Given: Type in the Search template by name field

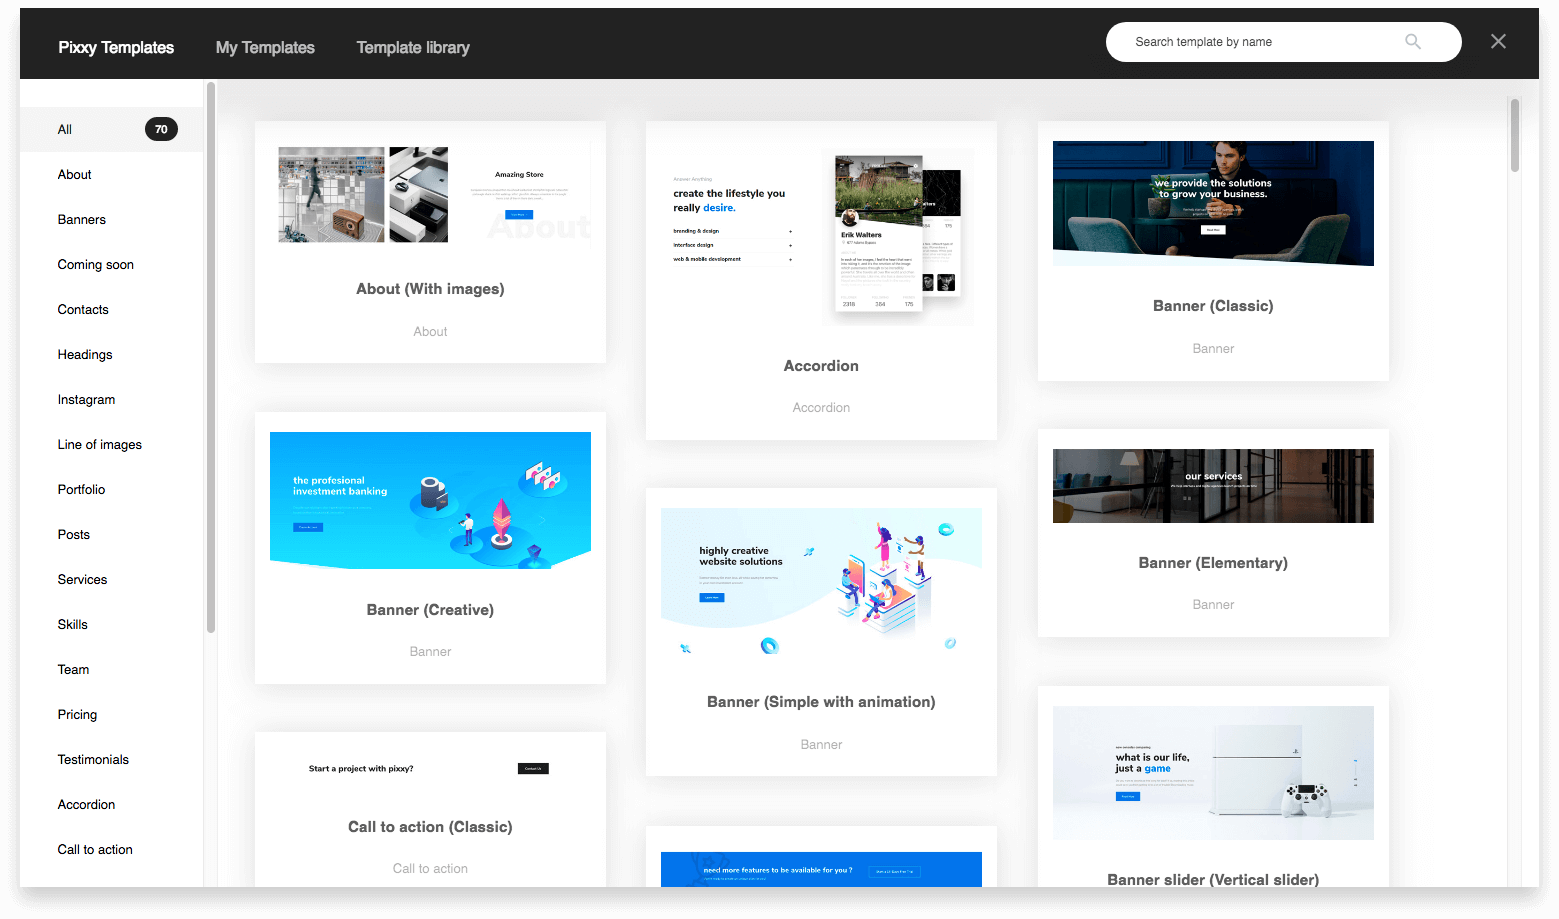Looking at the screenshot, I should click(1260, 42).
